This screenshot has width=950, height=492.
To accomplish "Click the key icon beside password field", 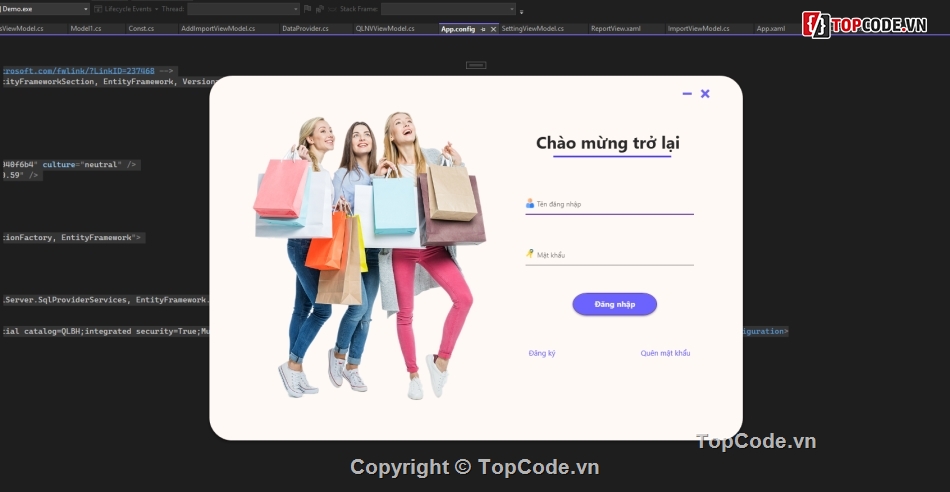I will (x=530, y=254).
